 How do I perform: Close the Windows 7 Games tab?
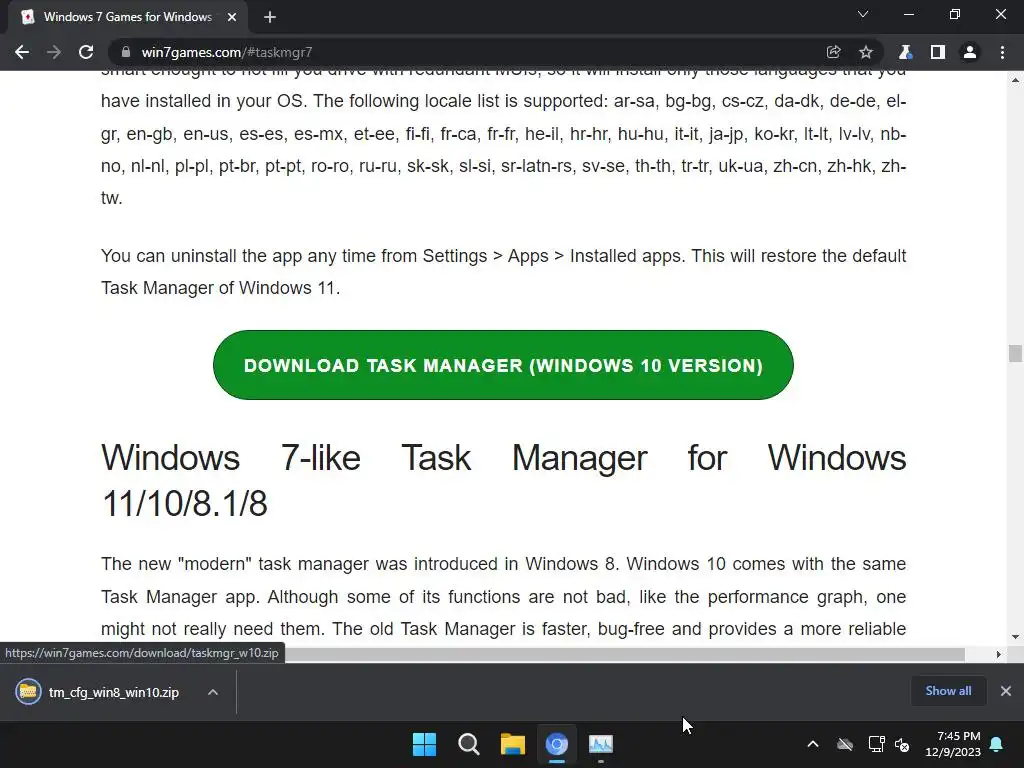coord(232,17)
